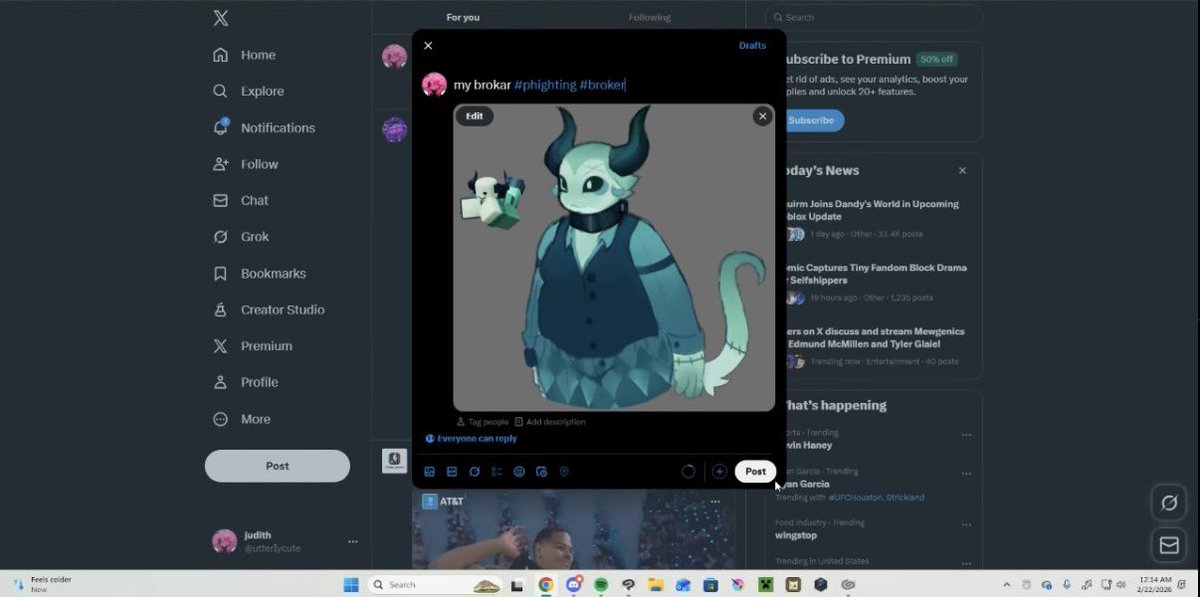1200x597 pixels.
Task: Open more options for Ryan Garcia trend
Action: pos(966,474)
